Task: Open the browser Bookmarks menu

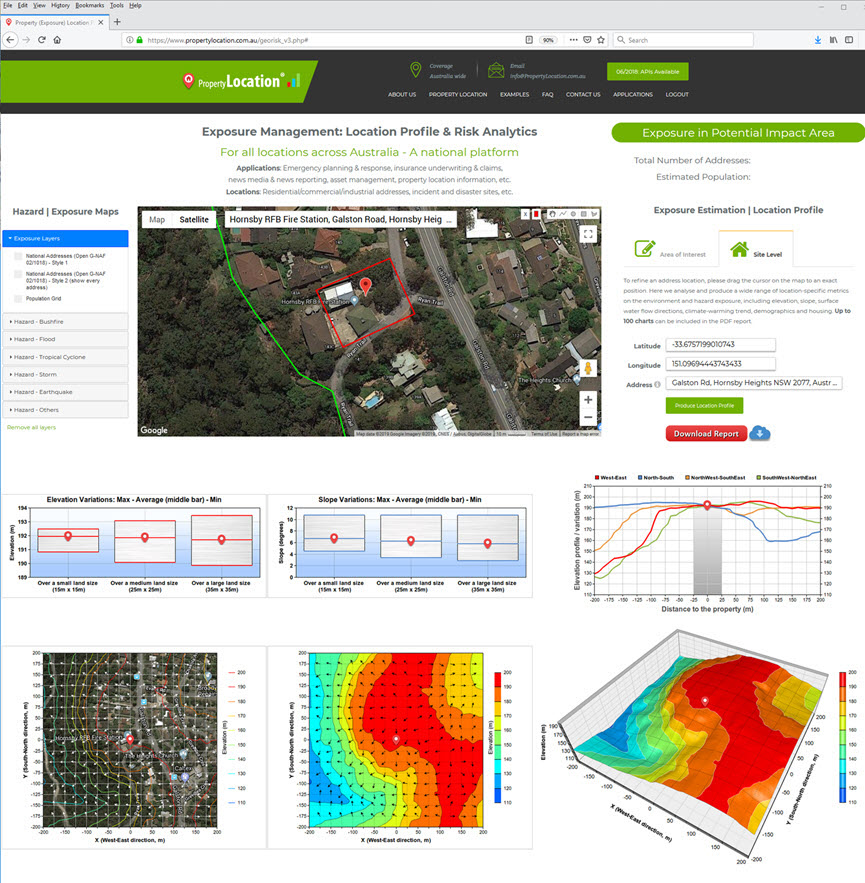Action: [89, 5]
